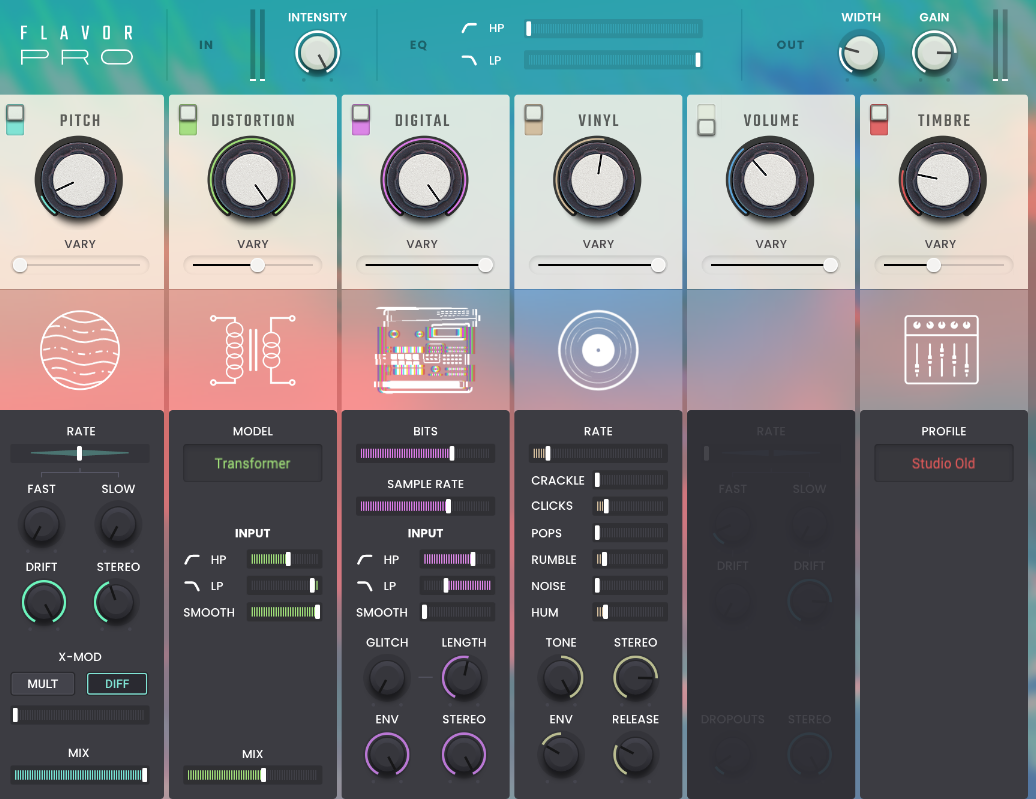
Task: Click the large Timbre amount knob
Action: (x=943, y=179)
